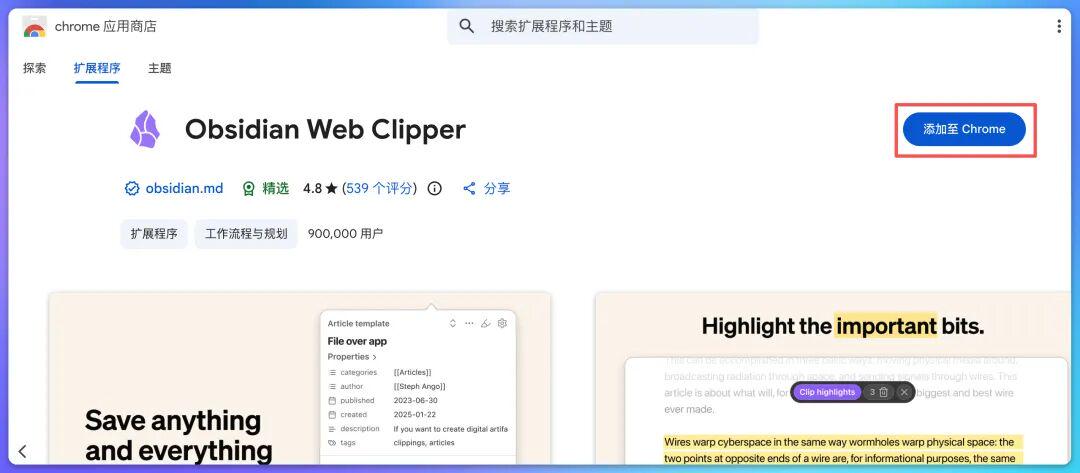Screen dimensions: 1080x473
Task: Click the tags property tag icon
Action: coord(332,443)
